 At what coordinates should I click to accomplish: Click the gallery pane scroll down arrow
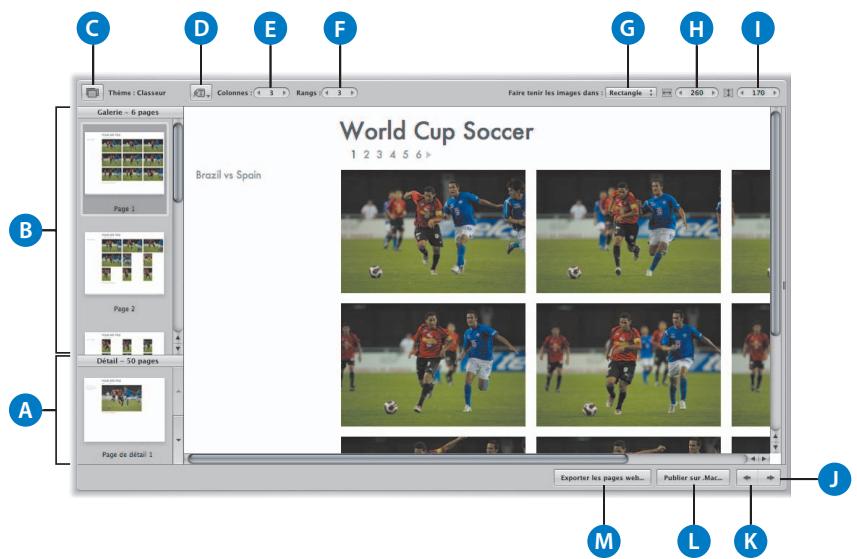[178, 348]
